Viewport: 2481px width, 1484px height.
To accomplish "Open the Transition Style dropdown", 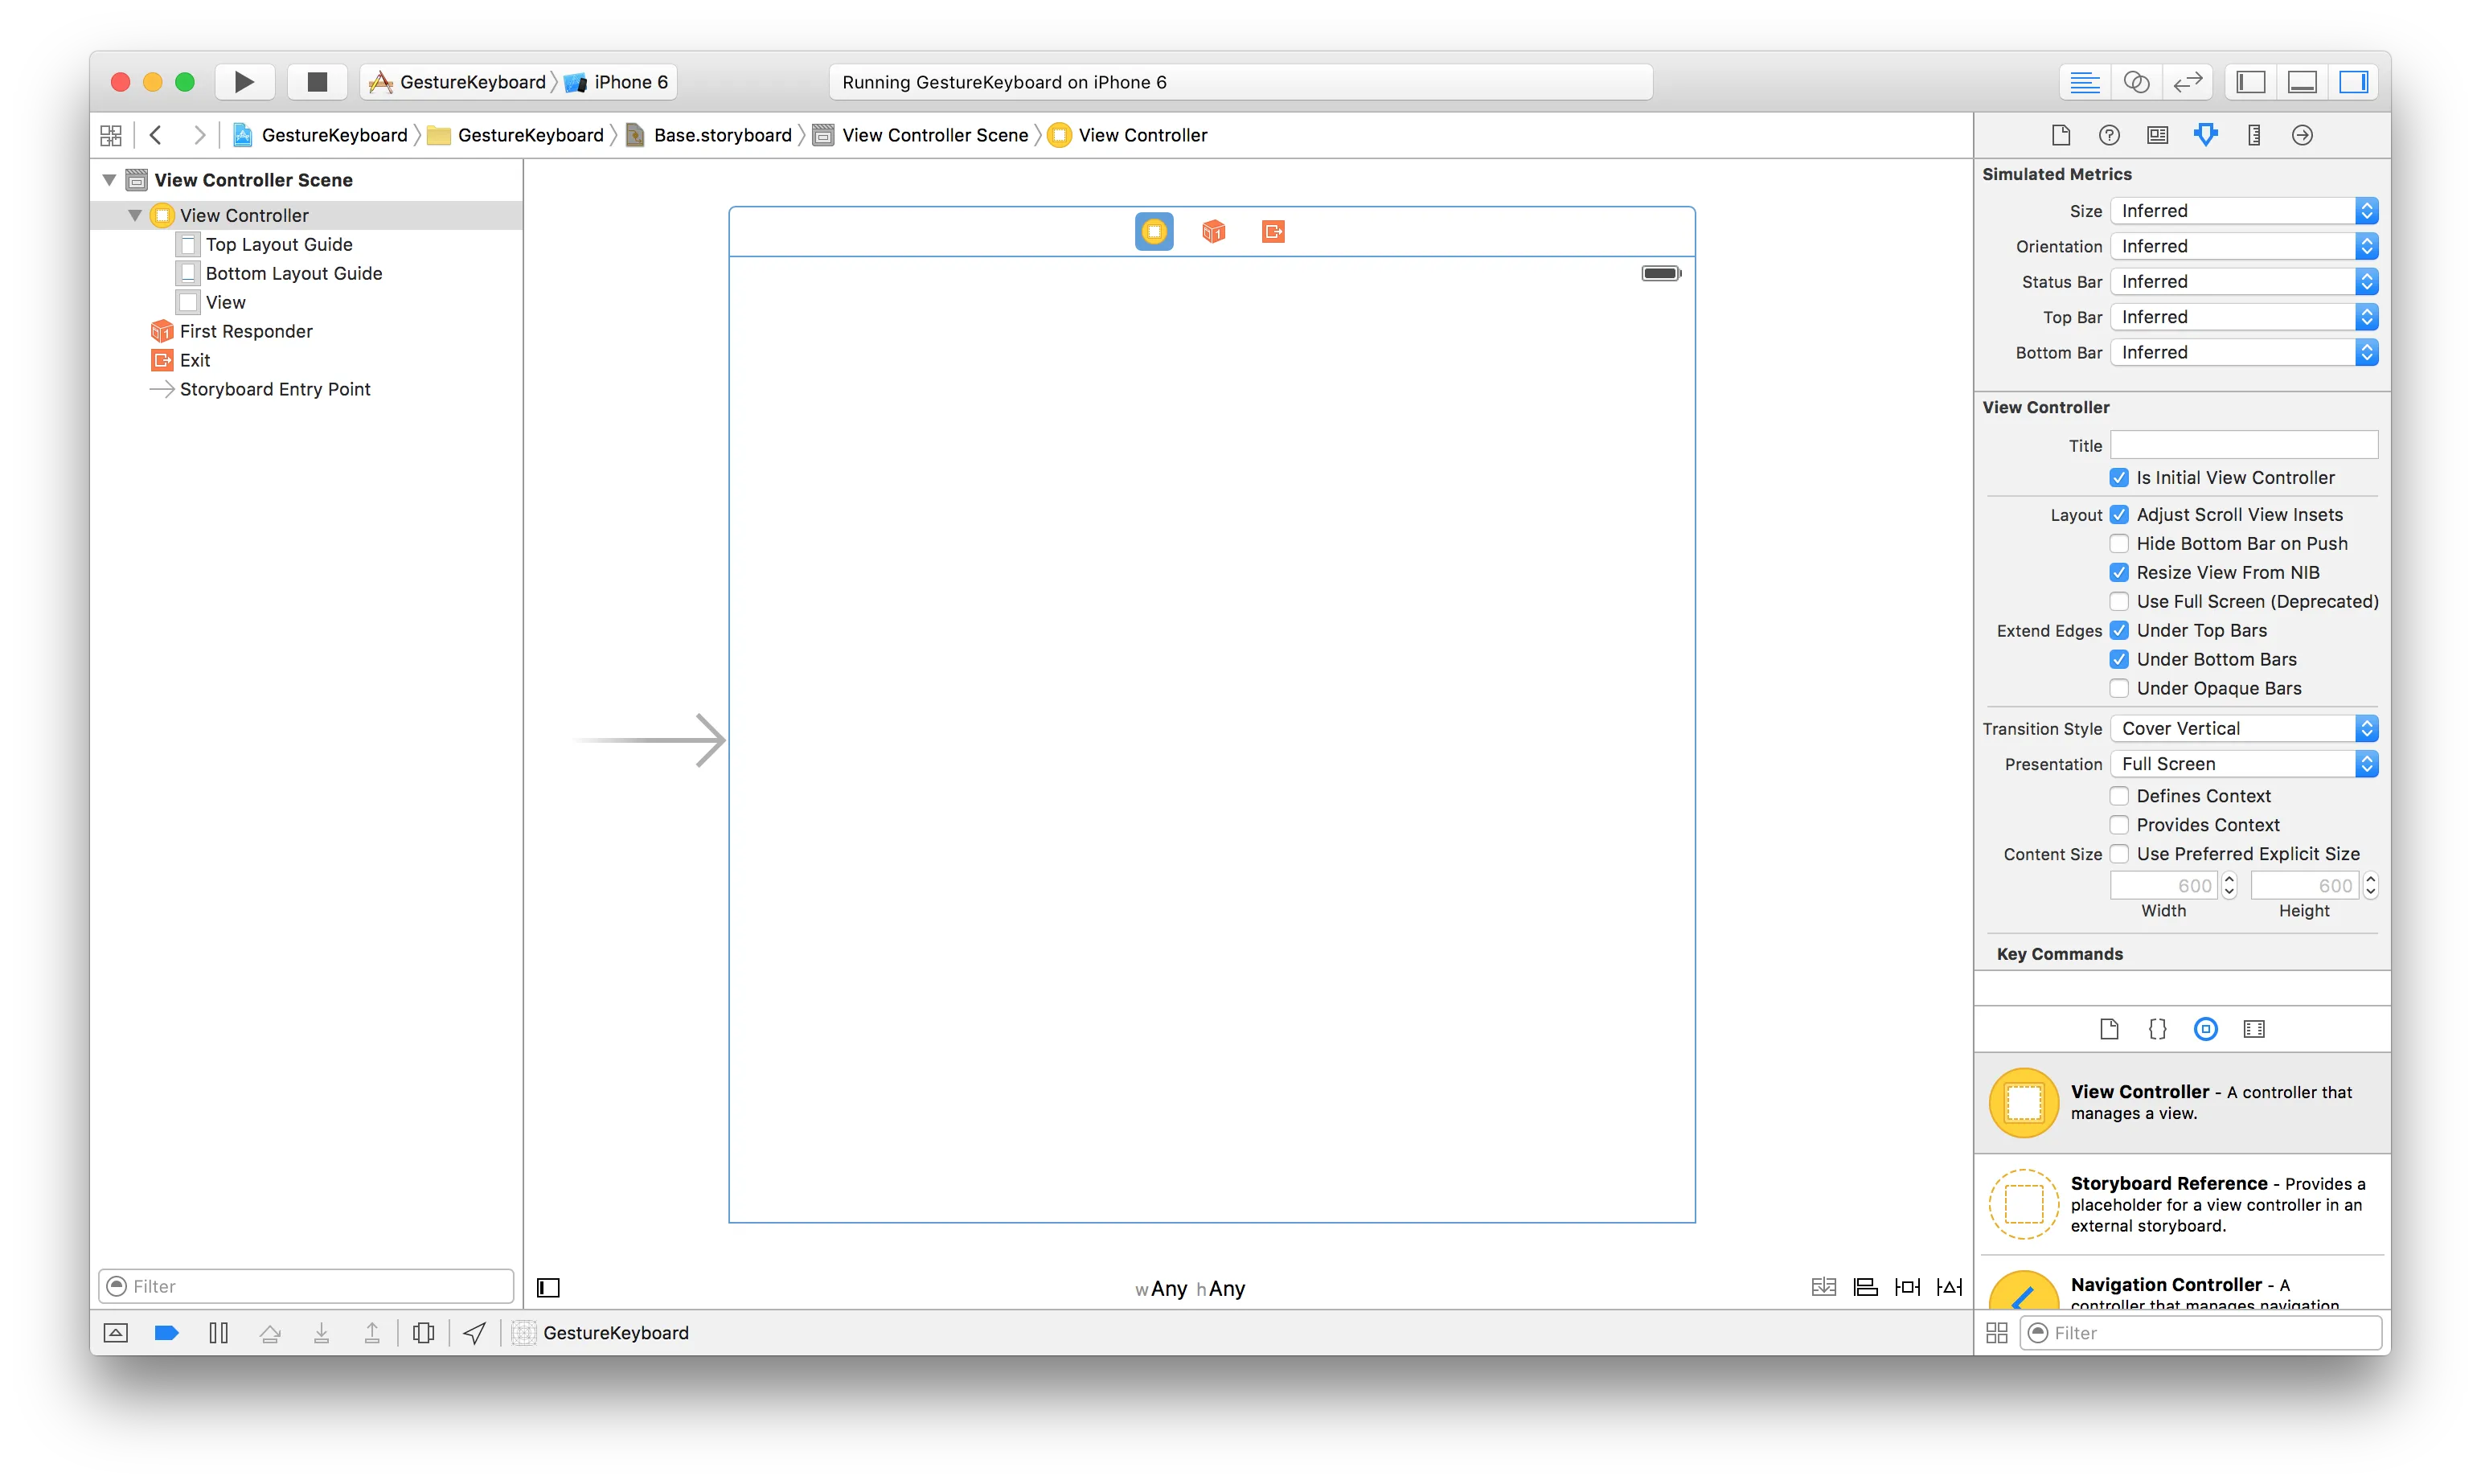I will coord(2243,729).
